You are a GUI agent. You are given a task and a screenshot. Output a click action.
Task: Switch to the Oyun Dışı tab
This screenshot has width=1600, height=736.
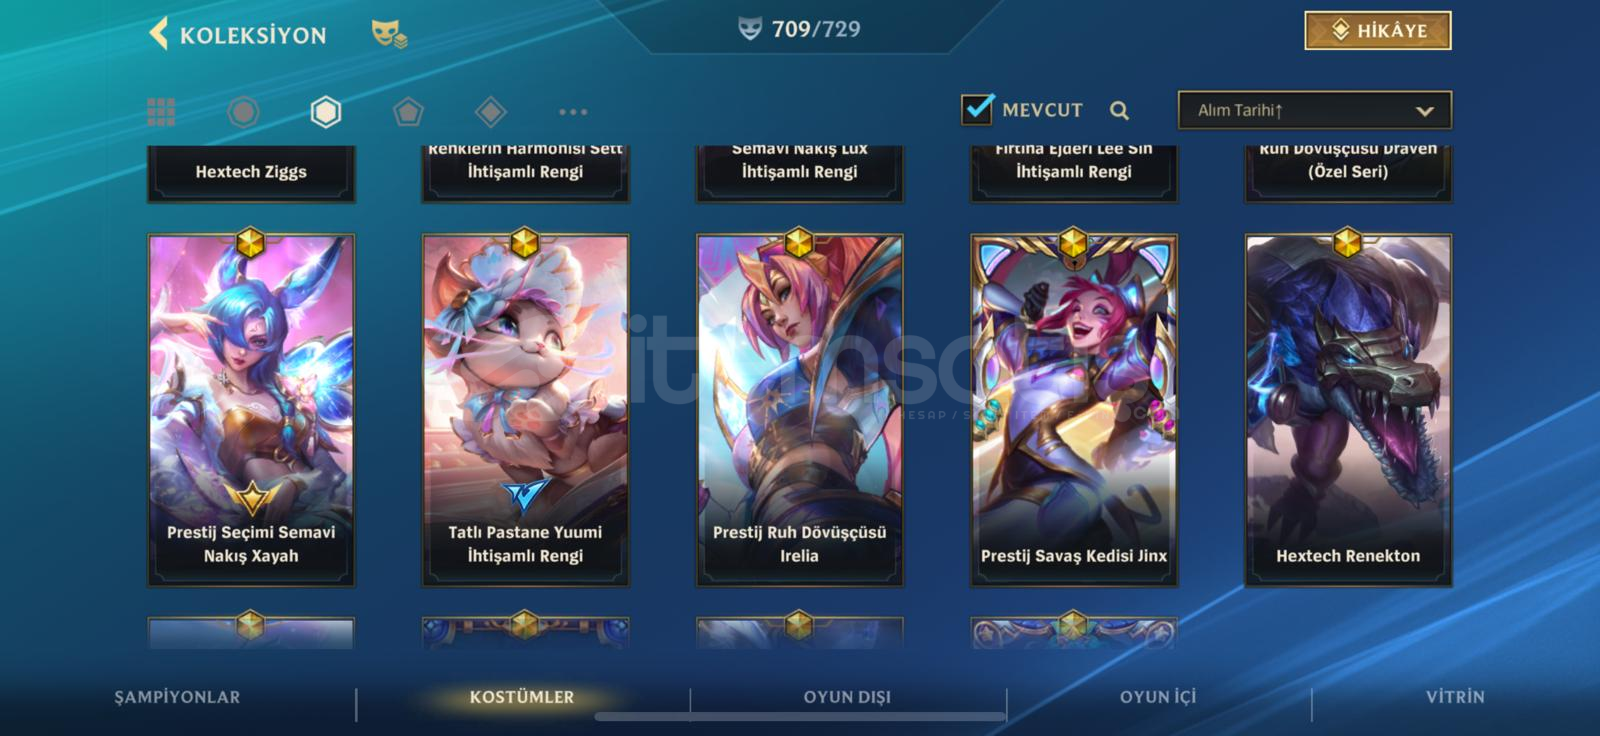pos(847,697)
